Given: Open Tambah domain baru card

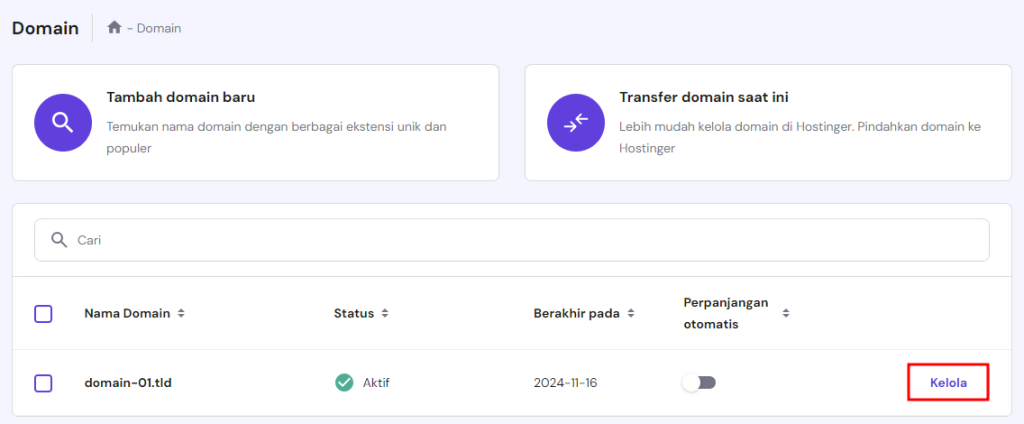Looking at the screenshot, I should [255, 123].
